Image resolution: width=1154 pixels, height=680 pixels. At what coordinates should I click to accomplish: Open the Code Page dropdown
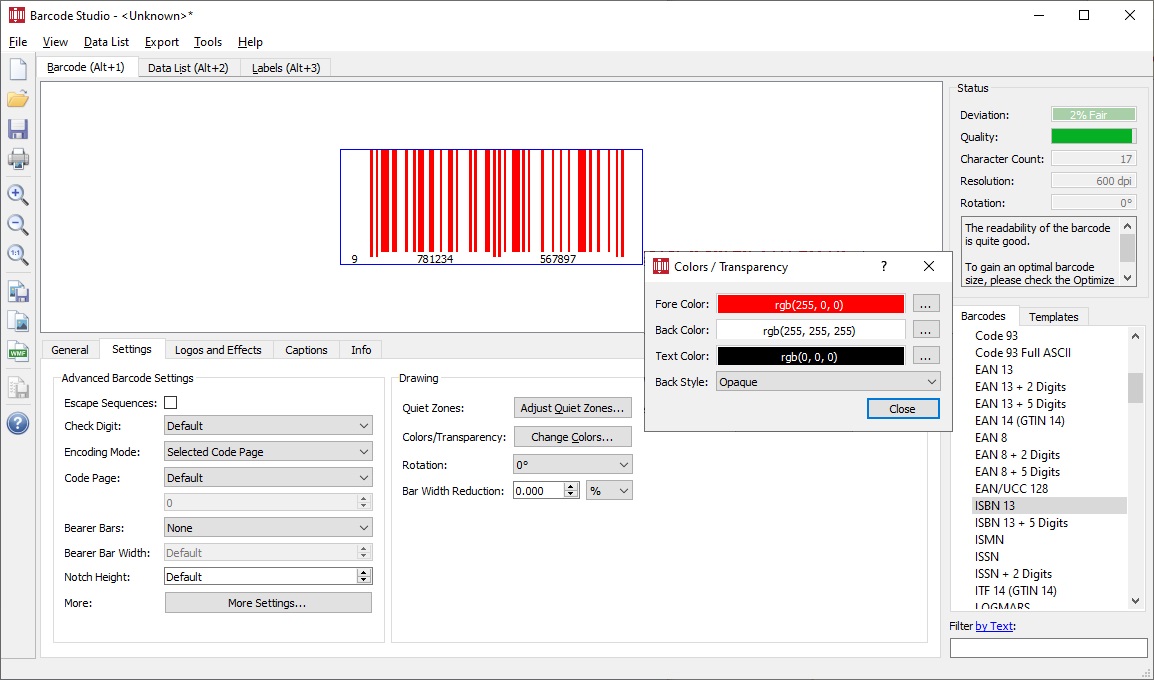268,478
